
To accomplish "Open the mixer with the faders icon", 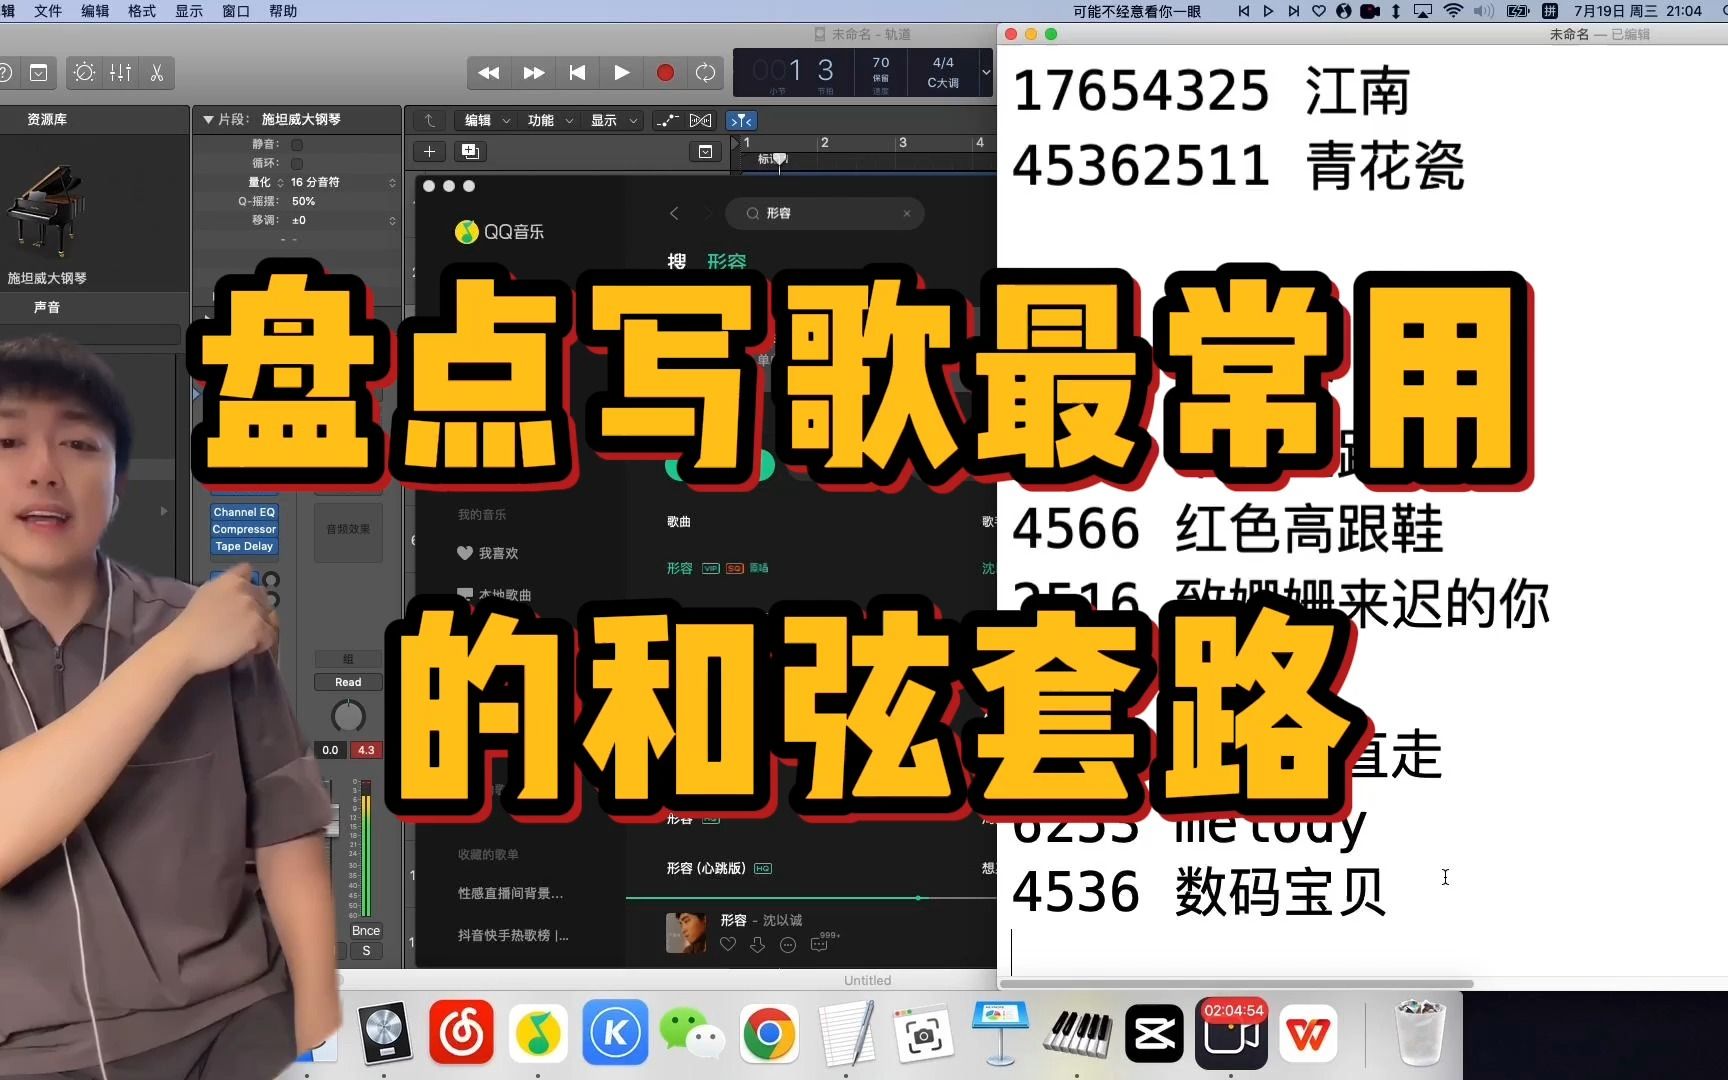I will [121, 73].
